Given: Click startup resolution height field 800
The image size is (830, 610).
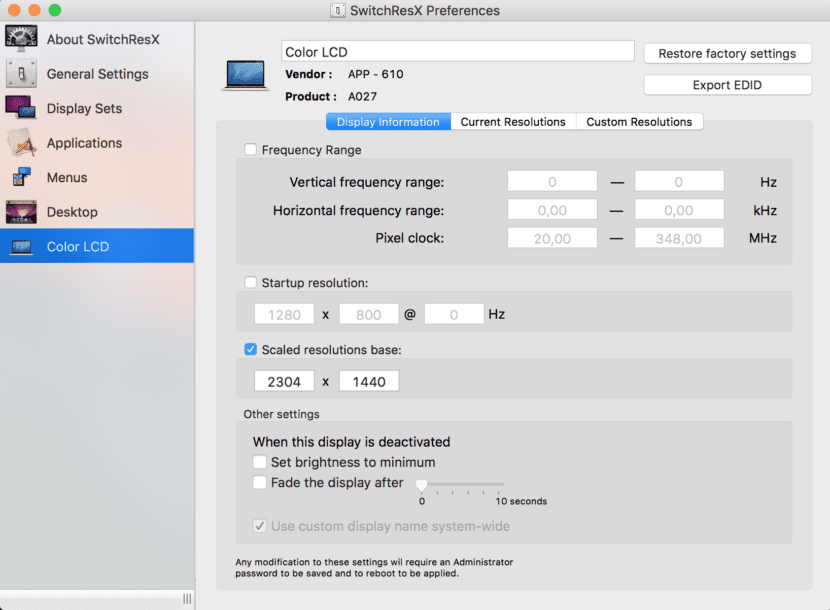Looking at the screenshot, I should [x=369, y=315].
